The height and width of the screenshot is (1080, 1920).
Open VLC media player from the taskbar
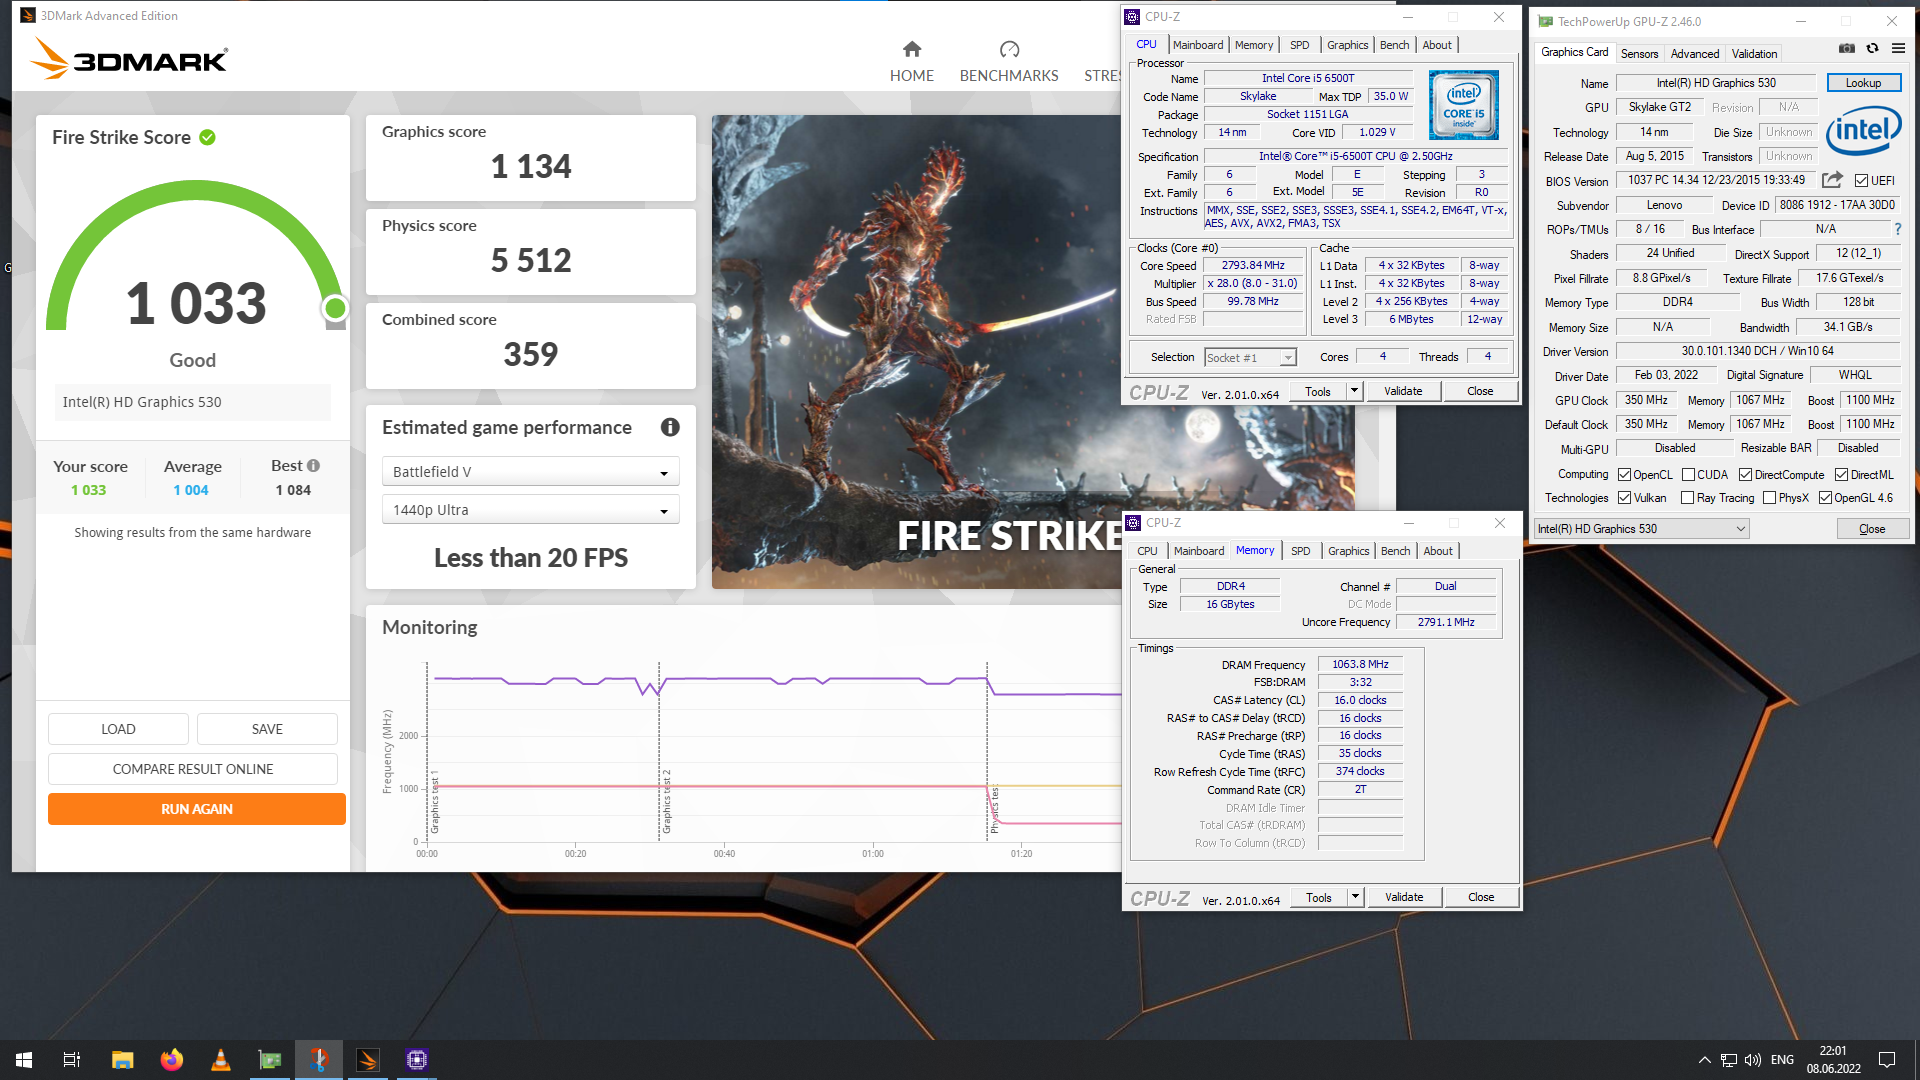[221, 1060]
